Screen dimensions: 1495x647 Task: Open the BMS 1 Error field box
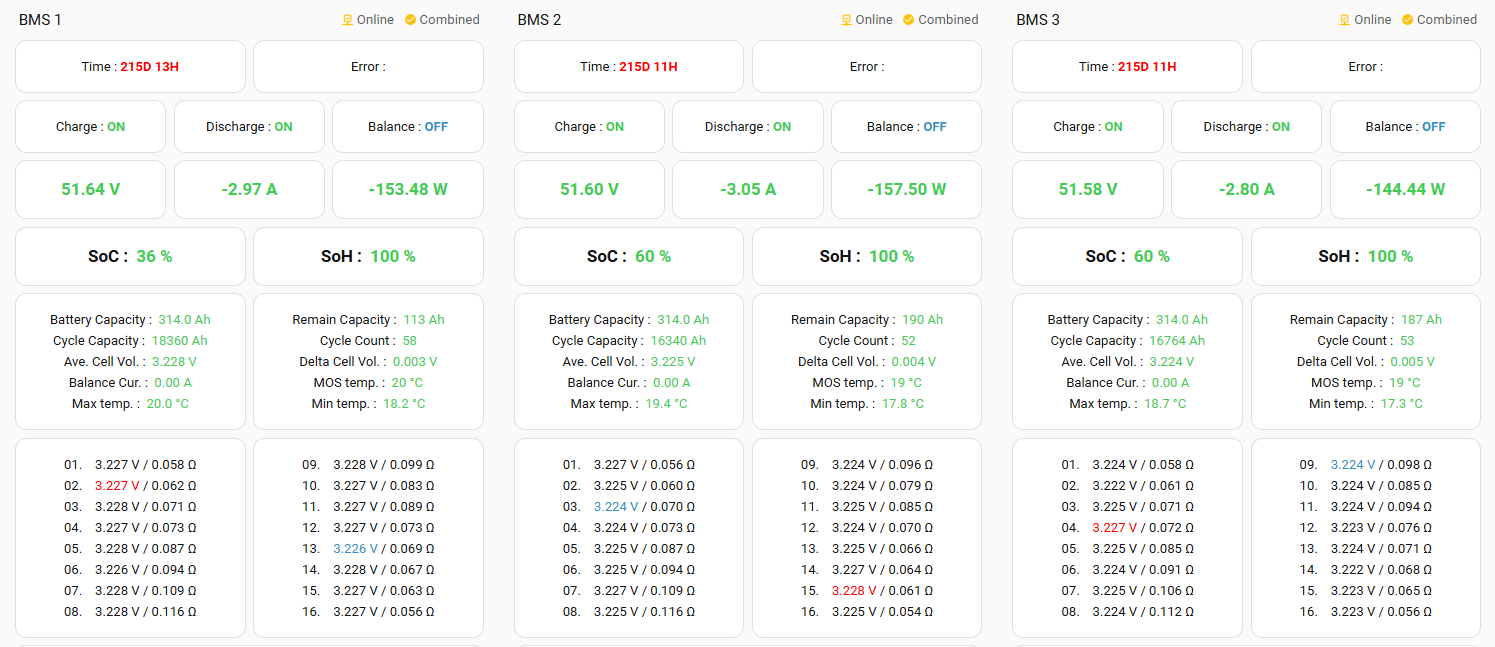368,67
